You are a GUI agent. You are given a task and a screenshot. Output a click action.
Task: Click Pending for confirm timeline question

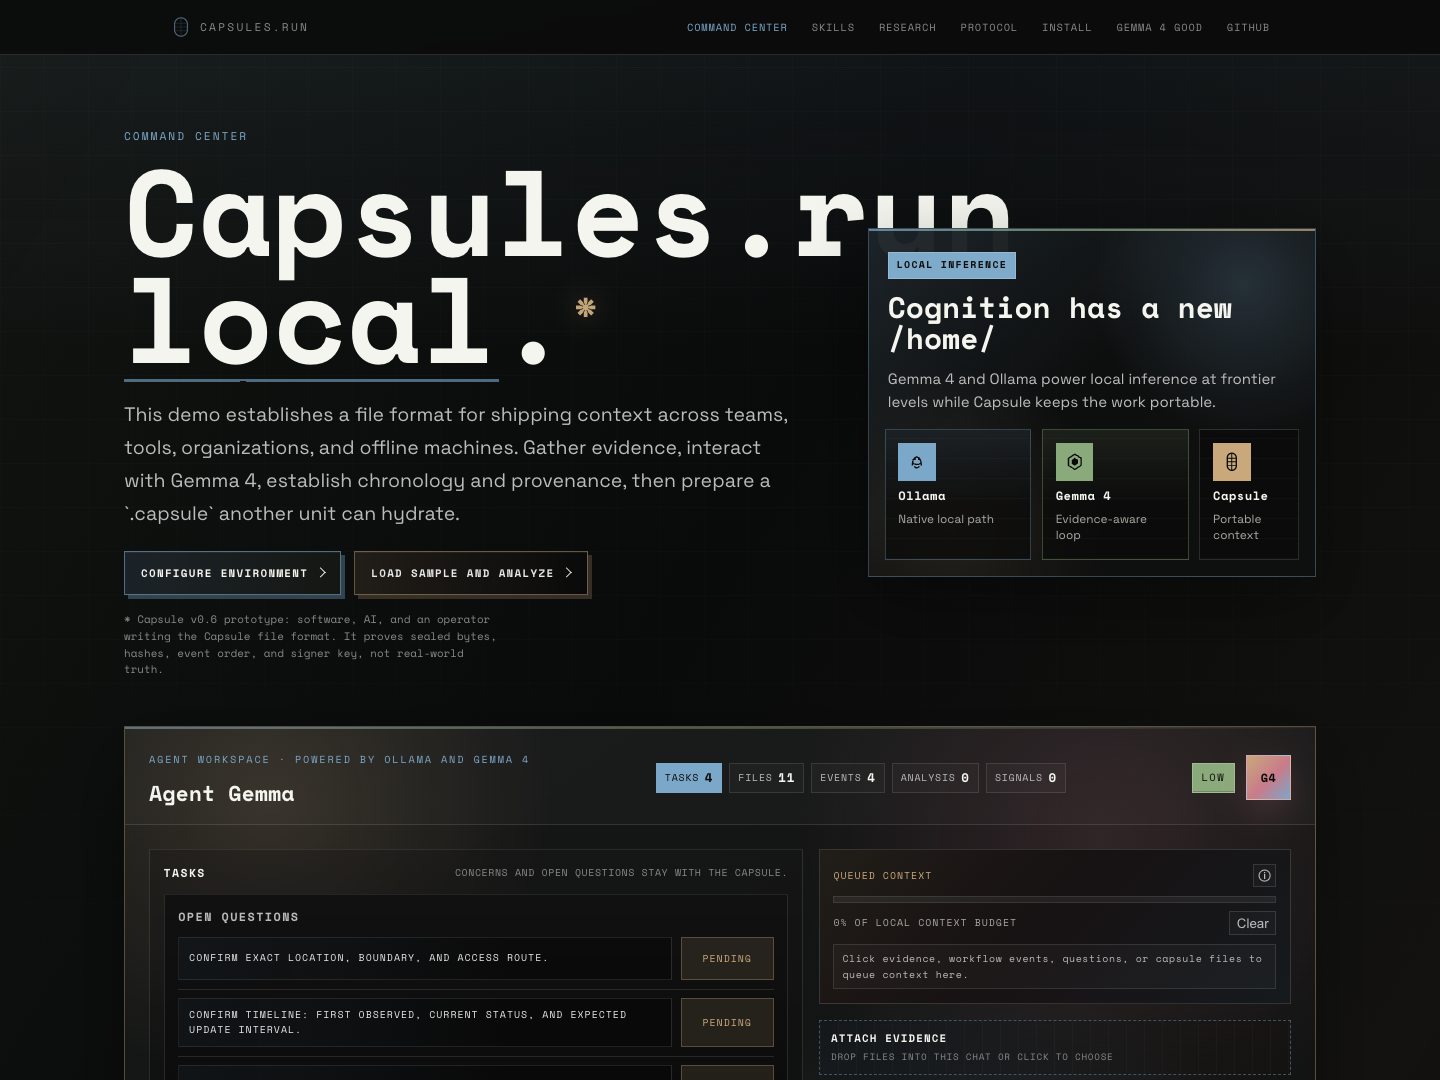pyautogui.click(x=727, y=1023)
